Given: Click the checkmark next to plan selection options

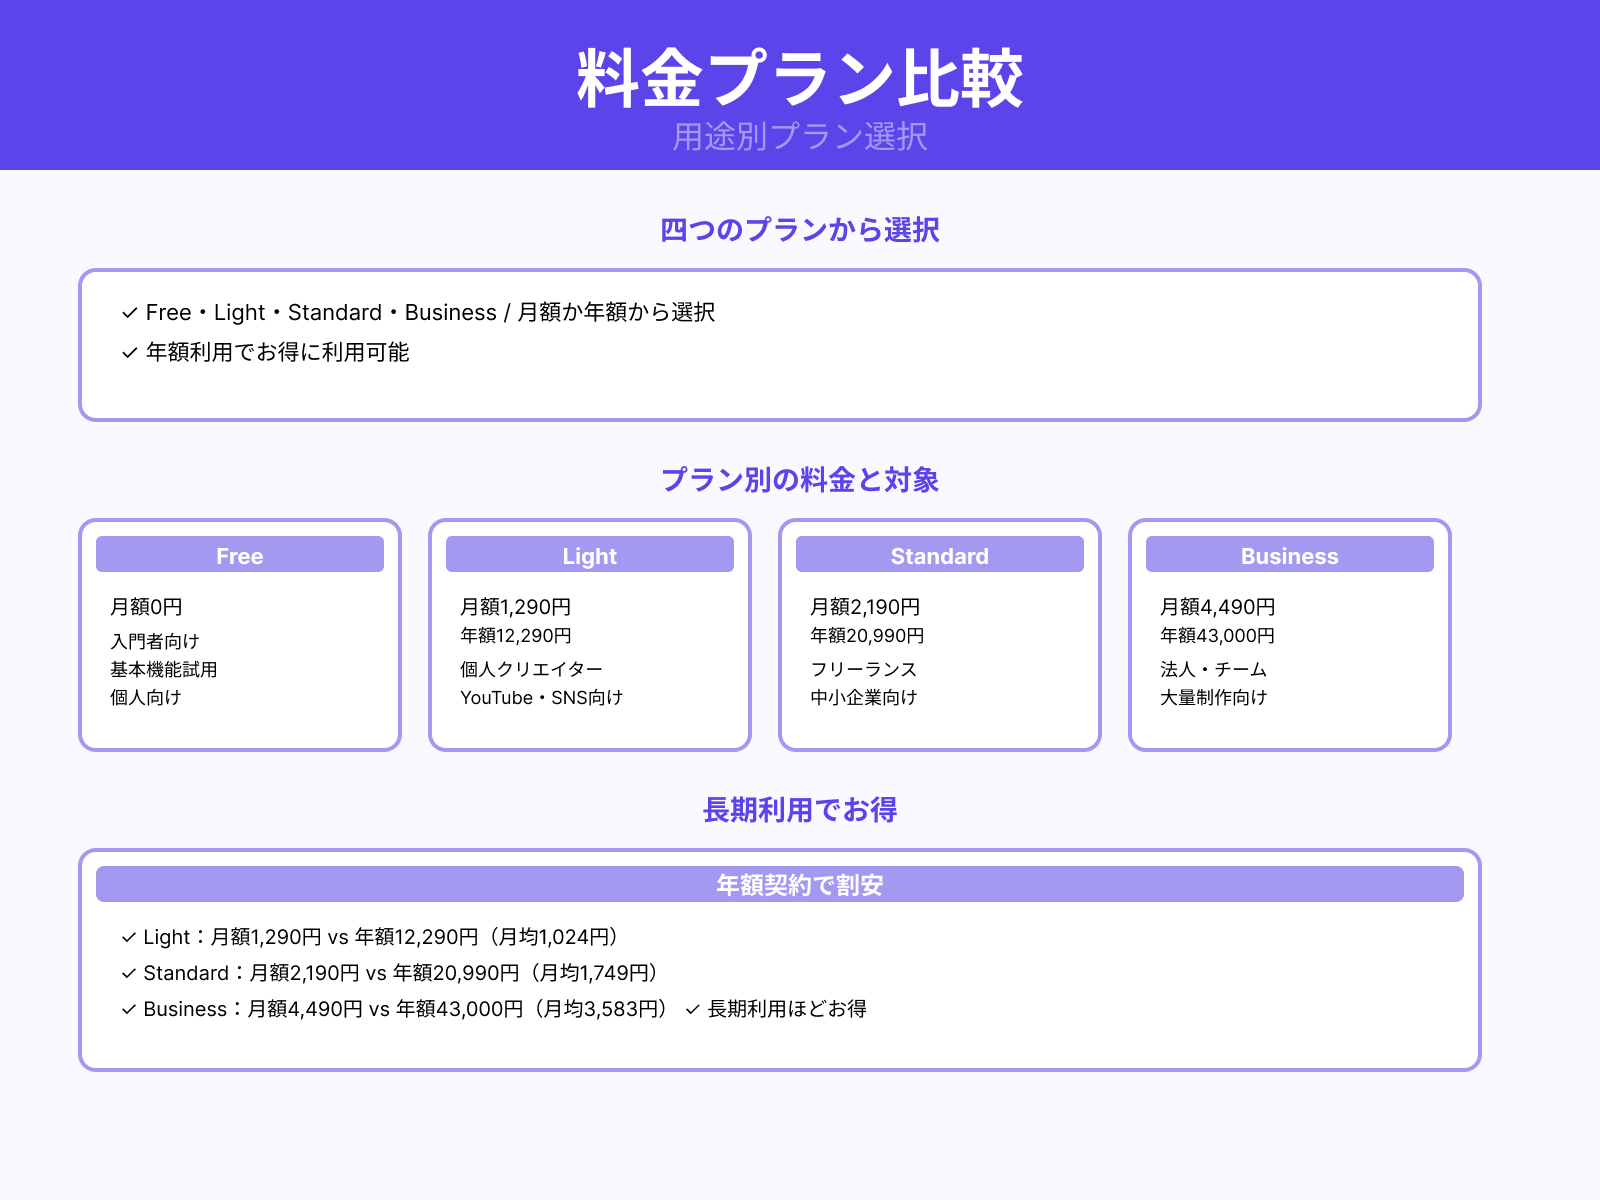Looking at the screenshot, I should tap(128, 313).
